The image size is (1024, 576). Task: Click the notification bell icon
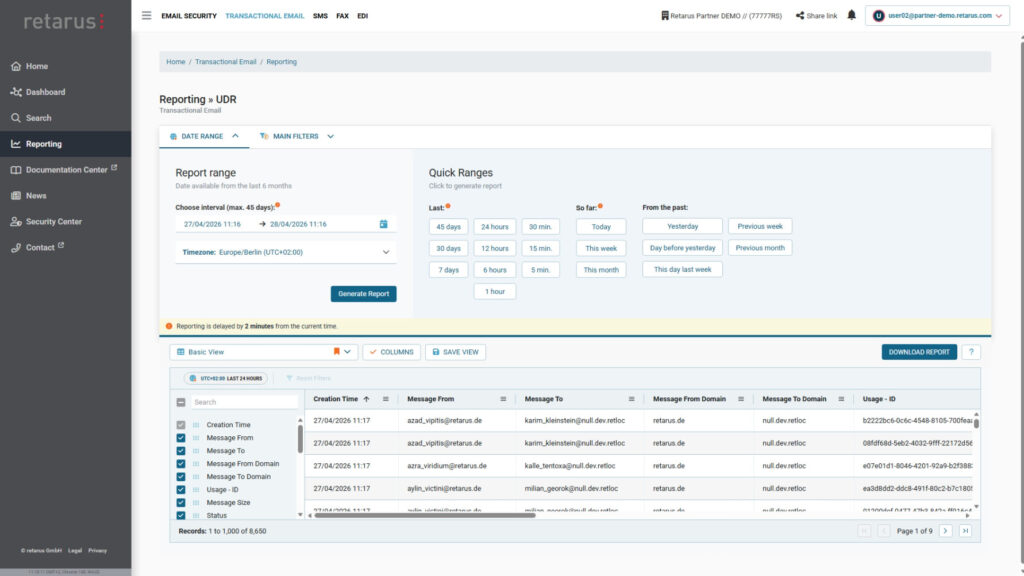(852, 16)
